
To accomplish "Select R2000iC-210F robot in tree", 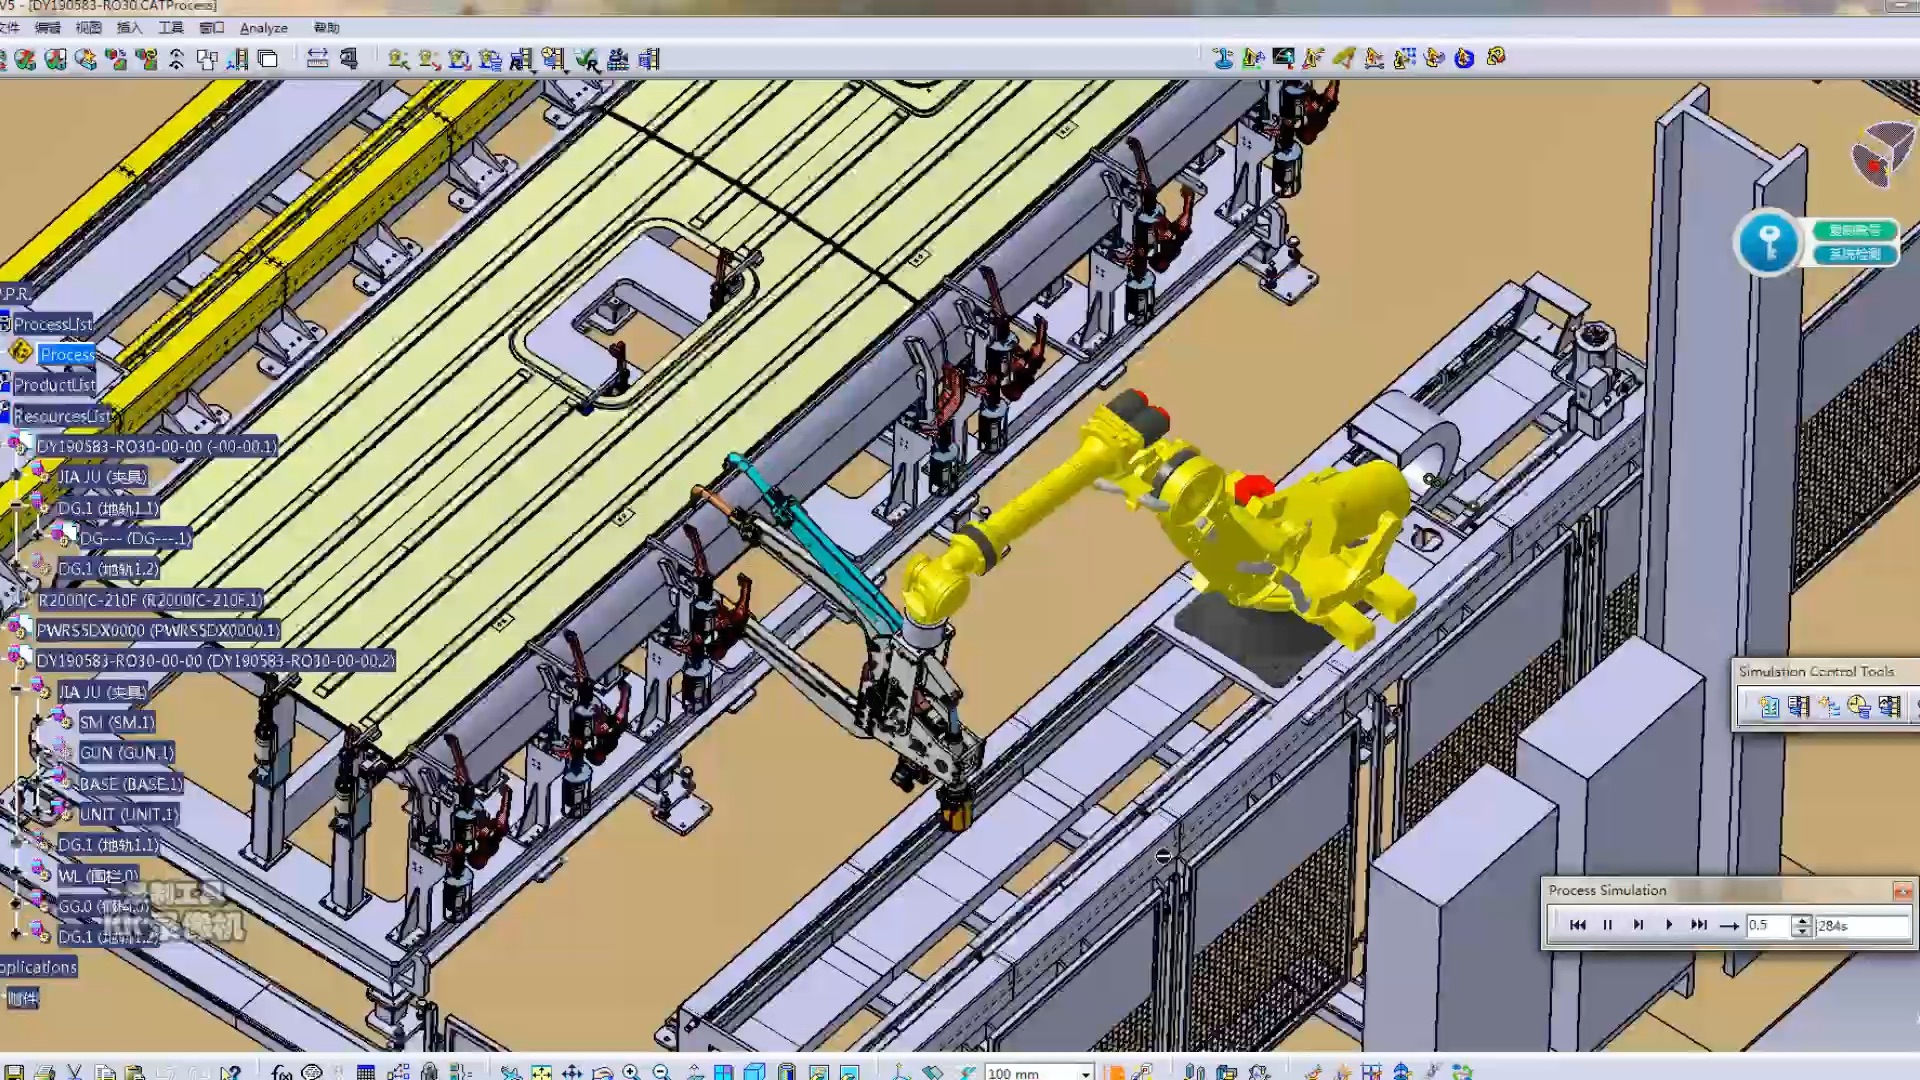I will tap(150, 600).
